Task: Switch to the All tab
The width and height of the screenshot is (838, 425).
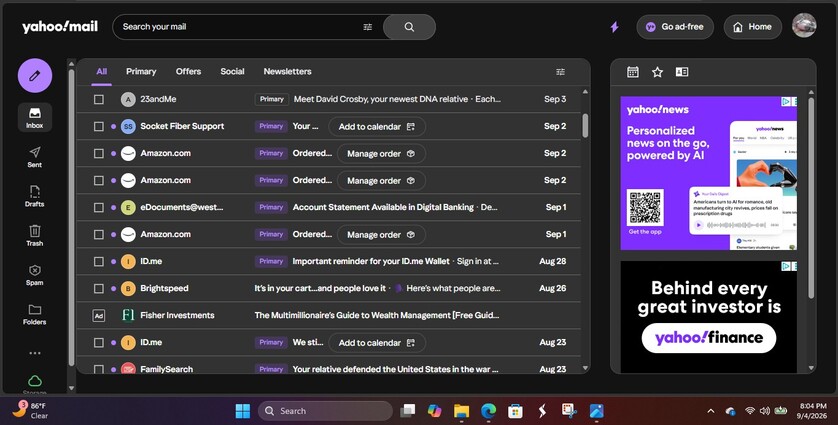Action: tap(102, 71)
